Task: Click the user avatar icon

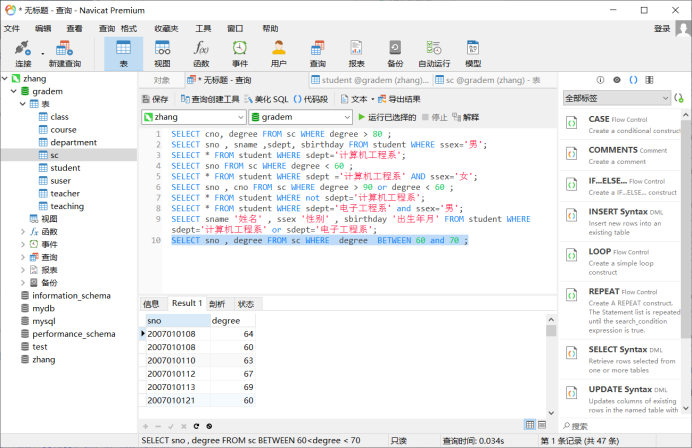Action: [683, 30]
